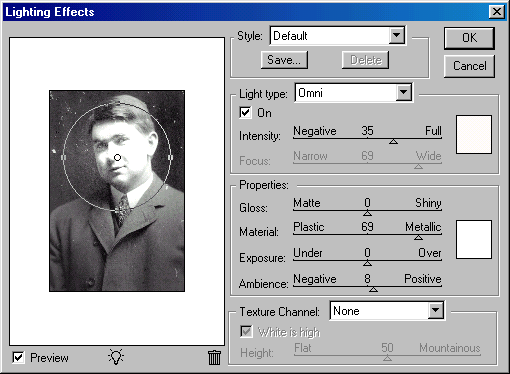Open the Texture Channel dropdown arrow
The image size is (510, 374).
[x=435, y=311]
